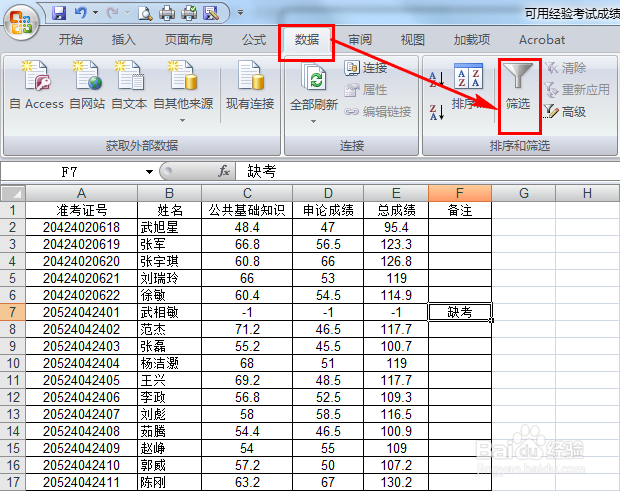Viewport: 620px width, 491px height.
Task: Click the Print icon in quick access
Action: [x=167, y=13]
